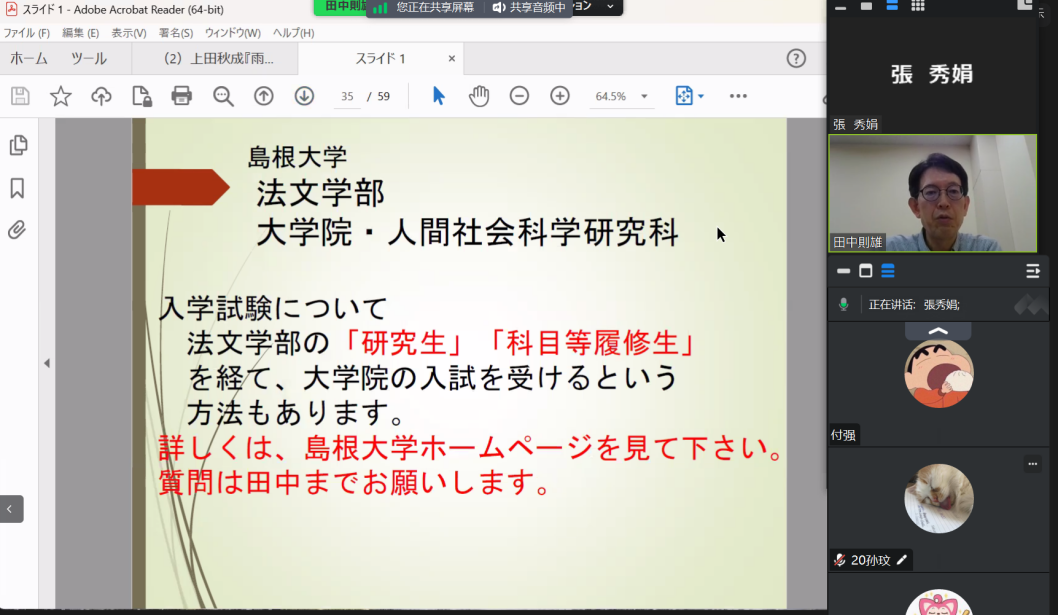Open the 64.5% zoom level dropdown
The width and height of the screenshot is (1058, 615).
pos(645,97)
